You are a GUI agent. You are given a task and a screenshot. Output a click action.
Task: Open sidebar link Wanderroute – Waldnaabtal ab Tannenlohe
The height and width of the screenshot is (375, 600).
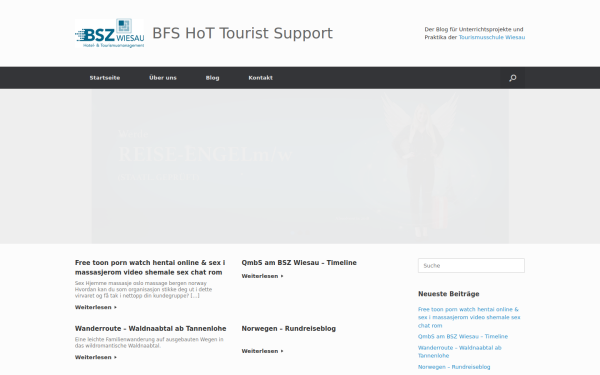coord(460,352)
